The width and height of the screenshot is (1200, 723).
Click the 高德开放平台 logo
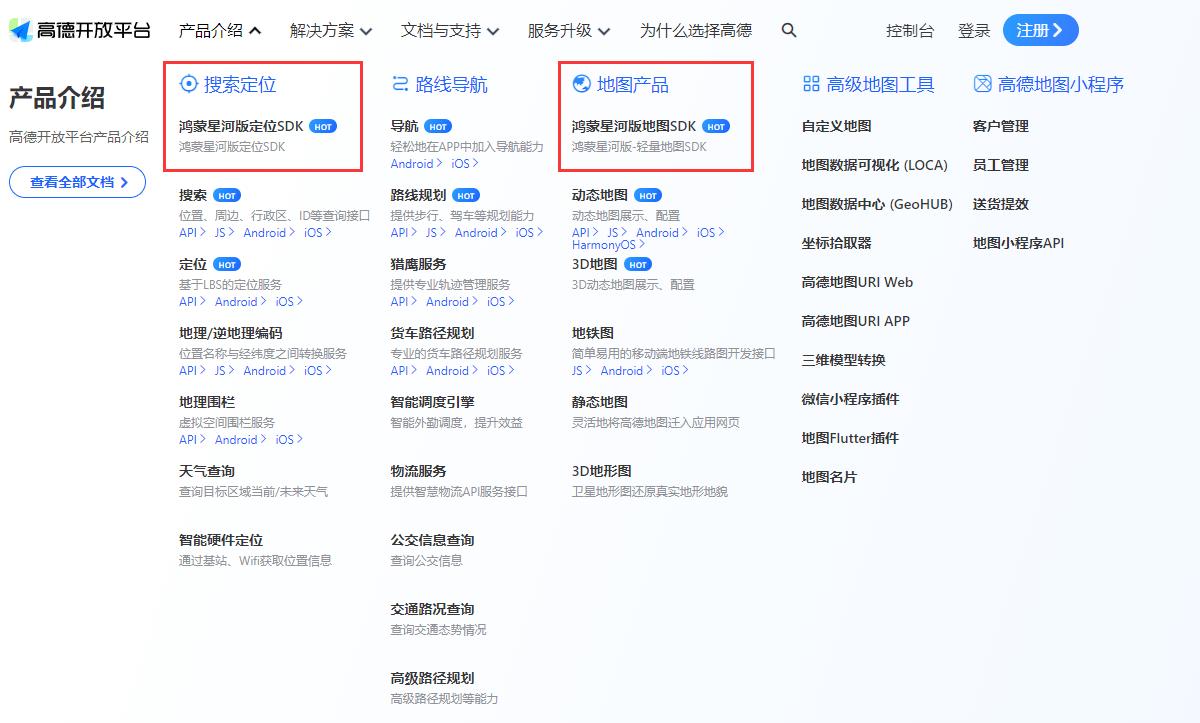tap(80, 30)
